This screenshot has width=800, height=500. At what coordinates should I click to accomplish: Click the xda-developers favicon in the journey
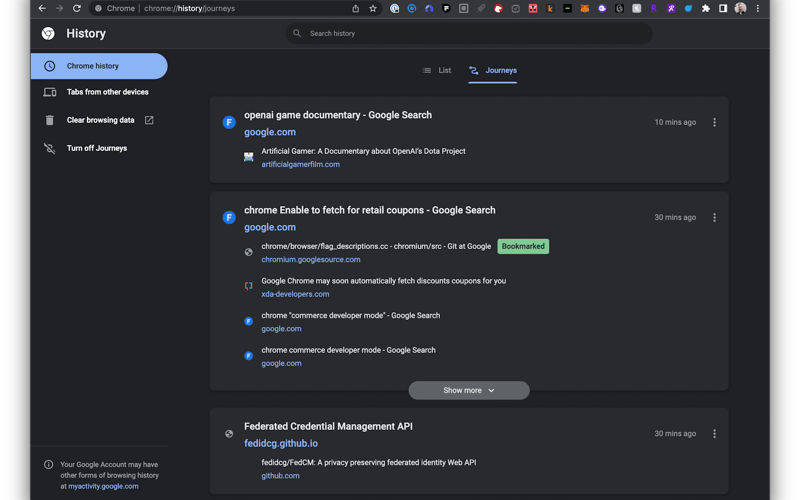pos(248,286)
